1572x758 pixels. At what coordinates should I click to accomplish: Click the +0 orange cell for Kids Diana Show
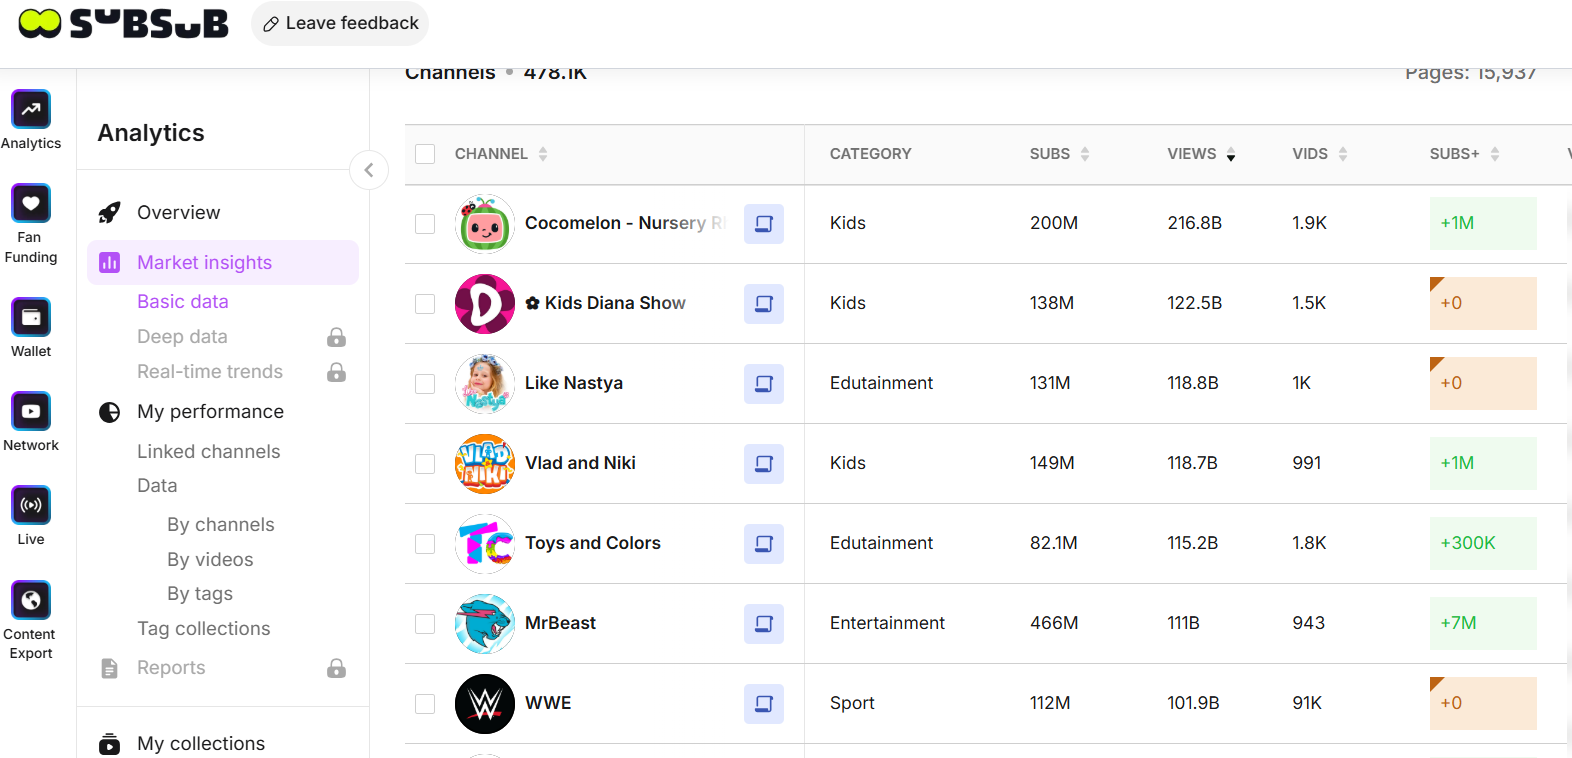[x=1483, y=303]
